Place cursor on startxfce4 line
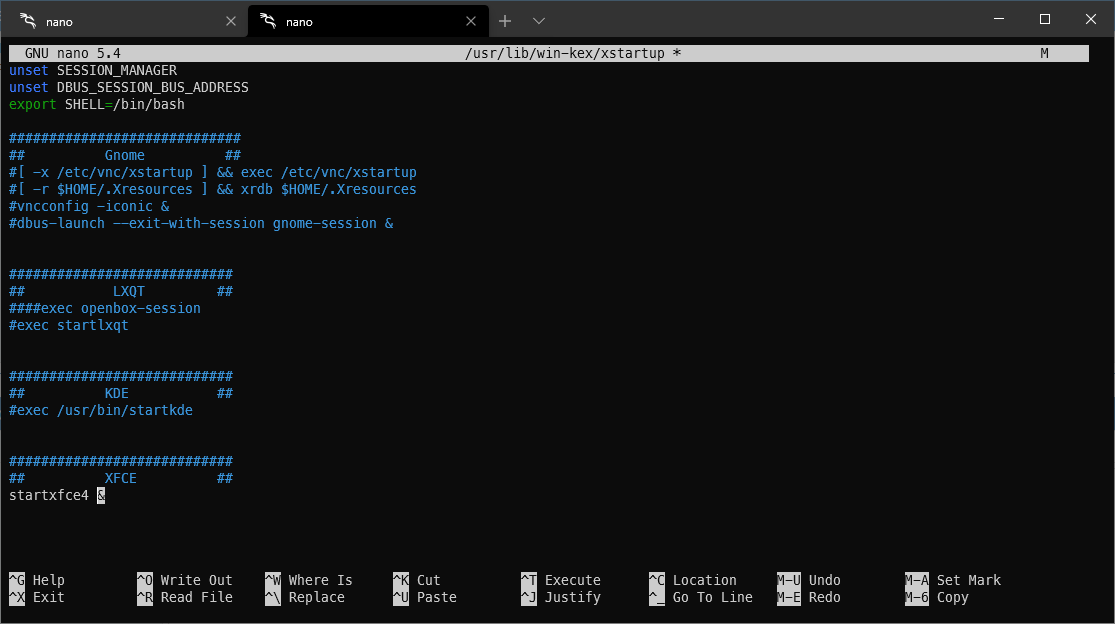Screen dimensions: 1115x624 point(57,495)
